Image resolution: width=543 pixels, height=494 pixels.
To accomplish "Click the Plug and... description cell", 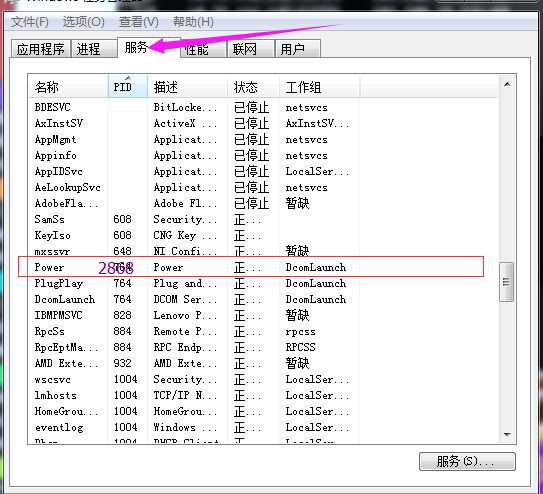I will coord(185,283).
